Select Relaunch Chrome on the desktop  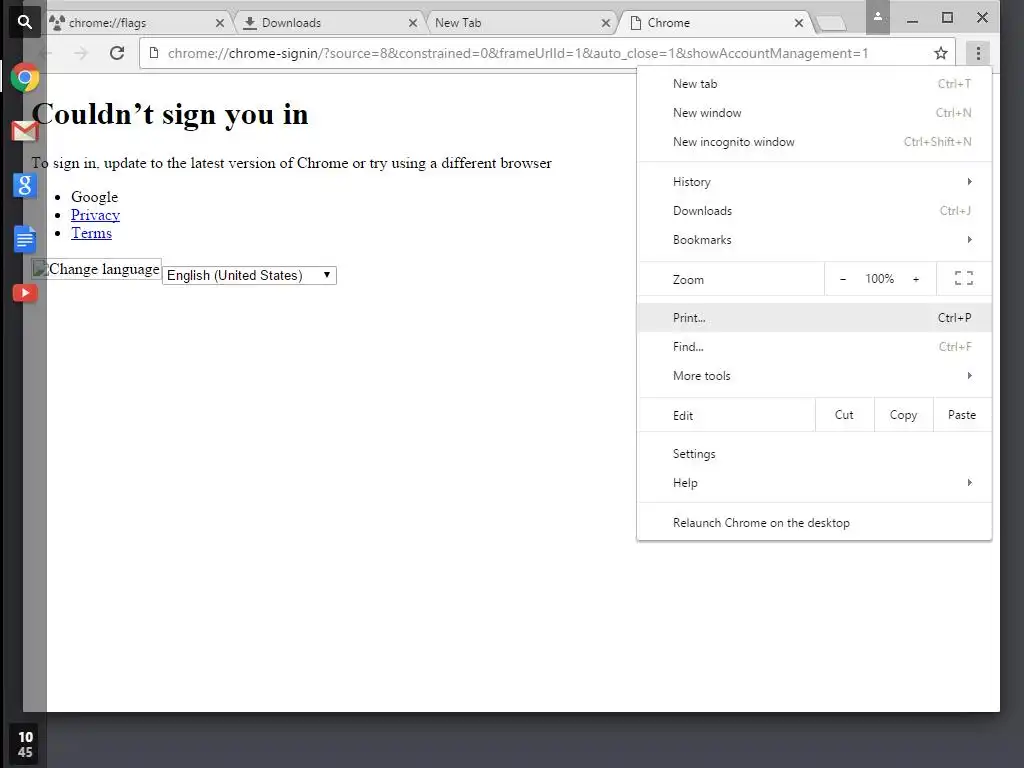tap(814, 522)
